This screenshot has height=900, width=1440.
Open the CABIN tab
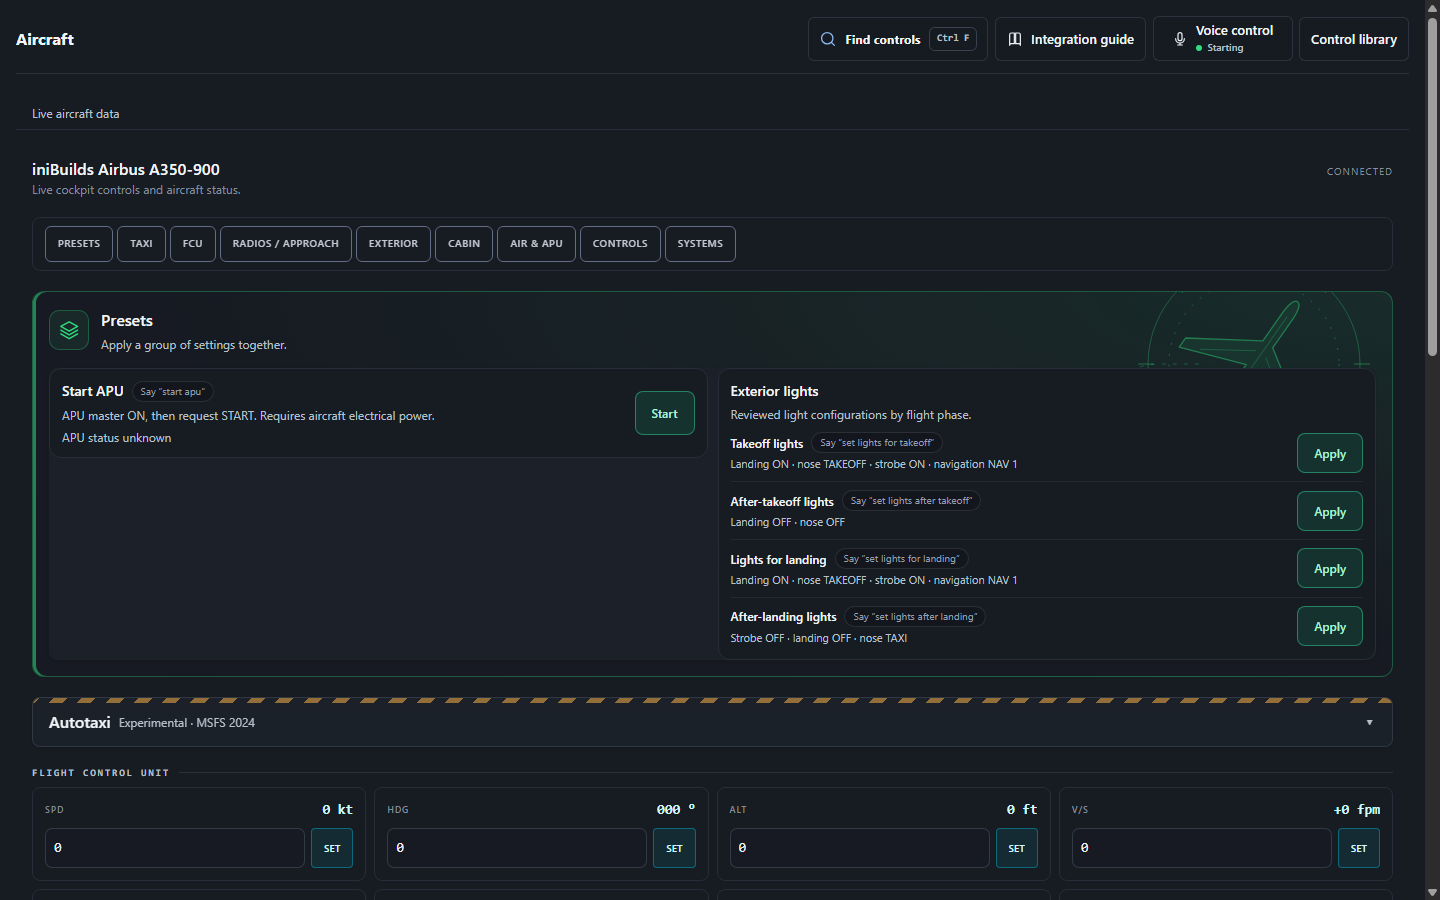(x=464, y=244)
